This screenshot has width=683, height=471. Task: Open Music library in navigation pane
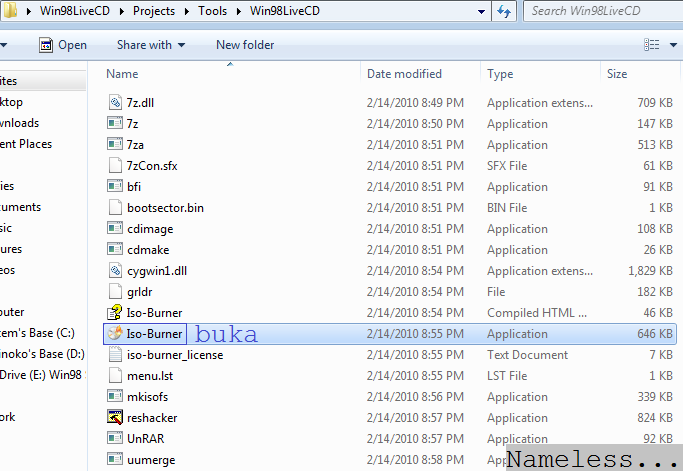pyautogui.click(x=6, y=228)
